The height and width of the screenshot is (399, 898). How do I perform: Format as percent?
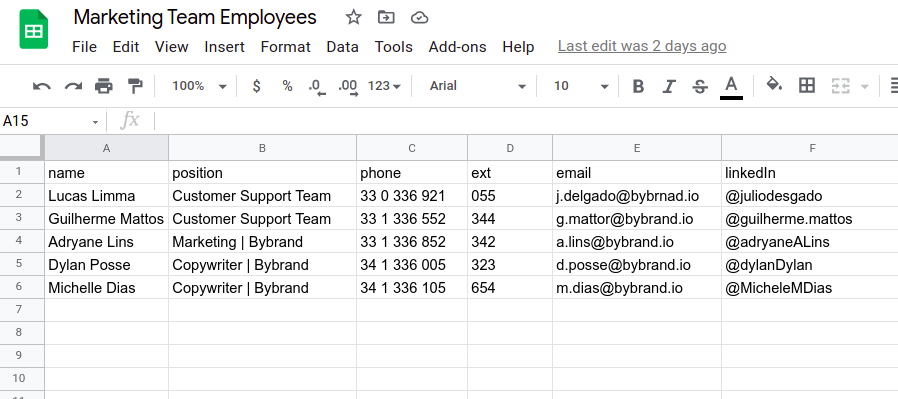(287, 86)
